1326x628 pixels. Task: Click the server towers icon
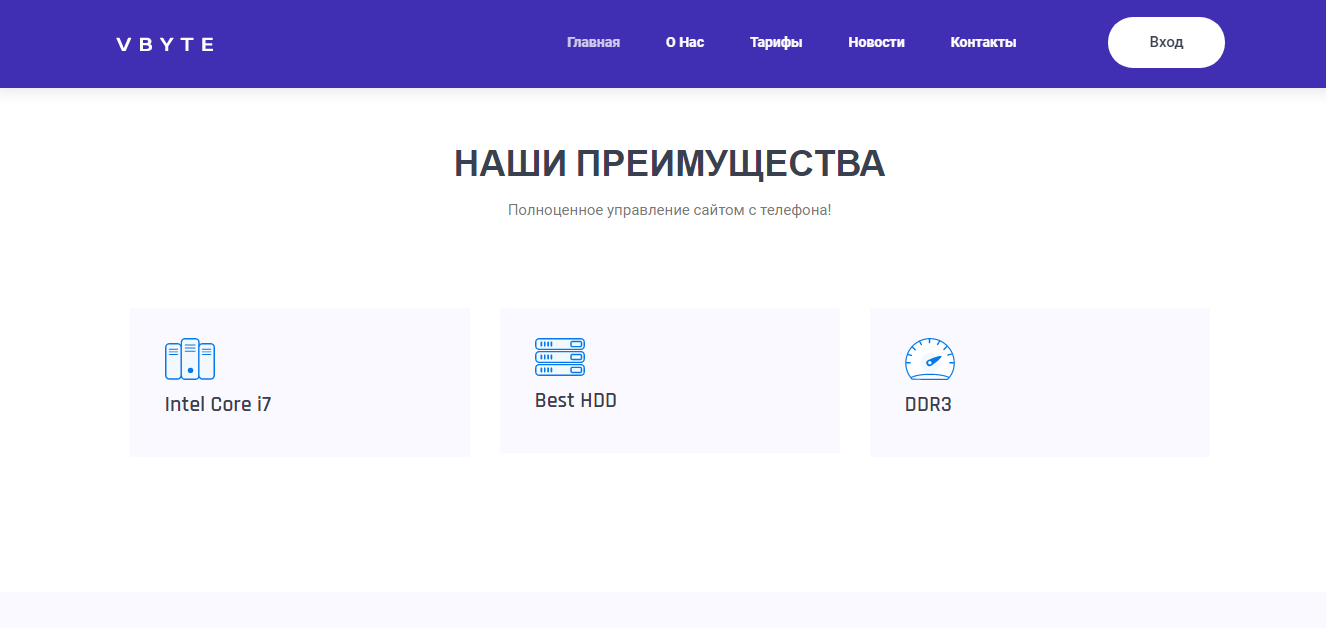point(190,359)
